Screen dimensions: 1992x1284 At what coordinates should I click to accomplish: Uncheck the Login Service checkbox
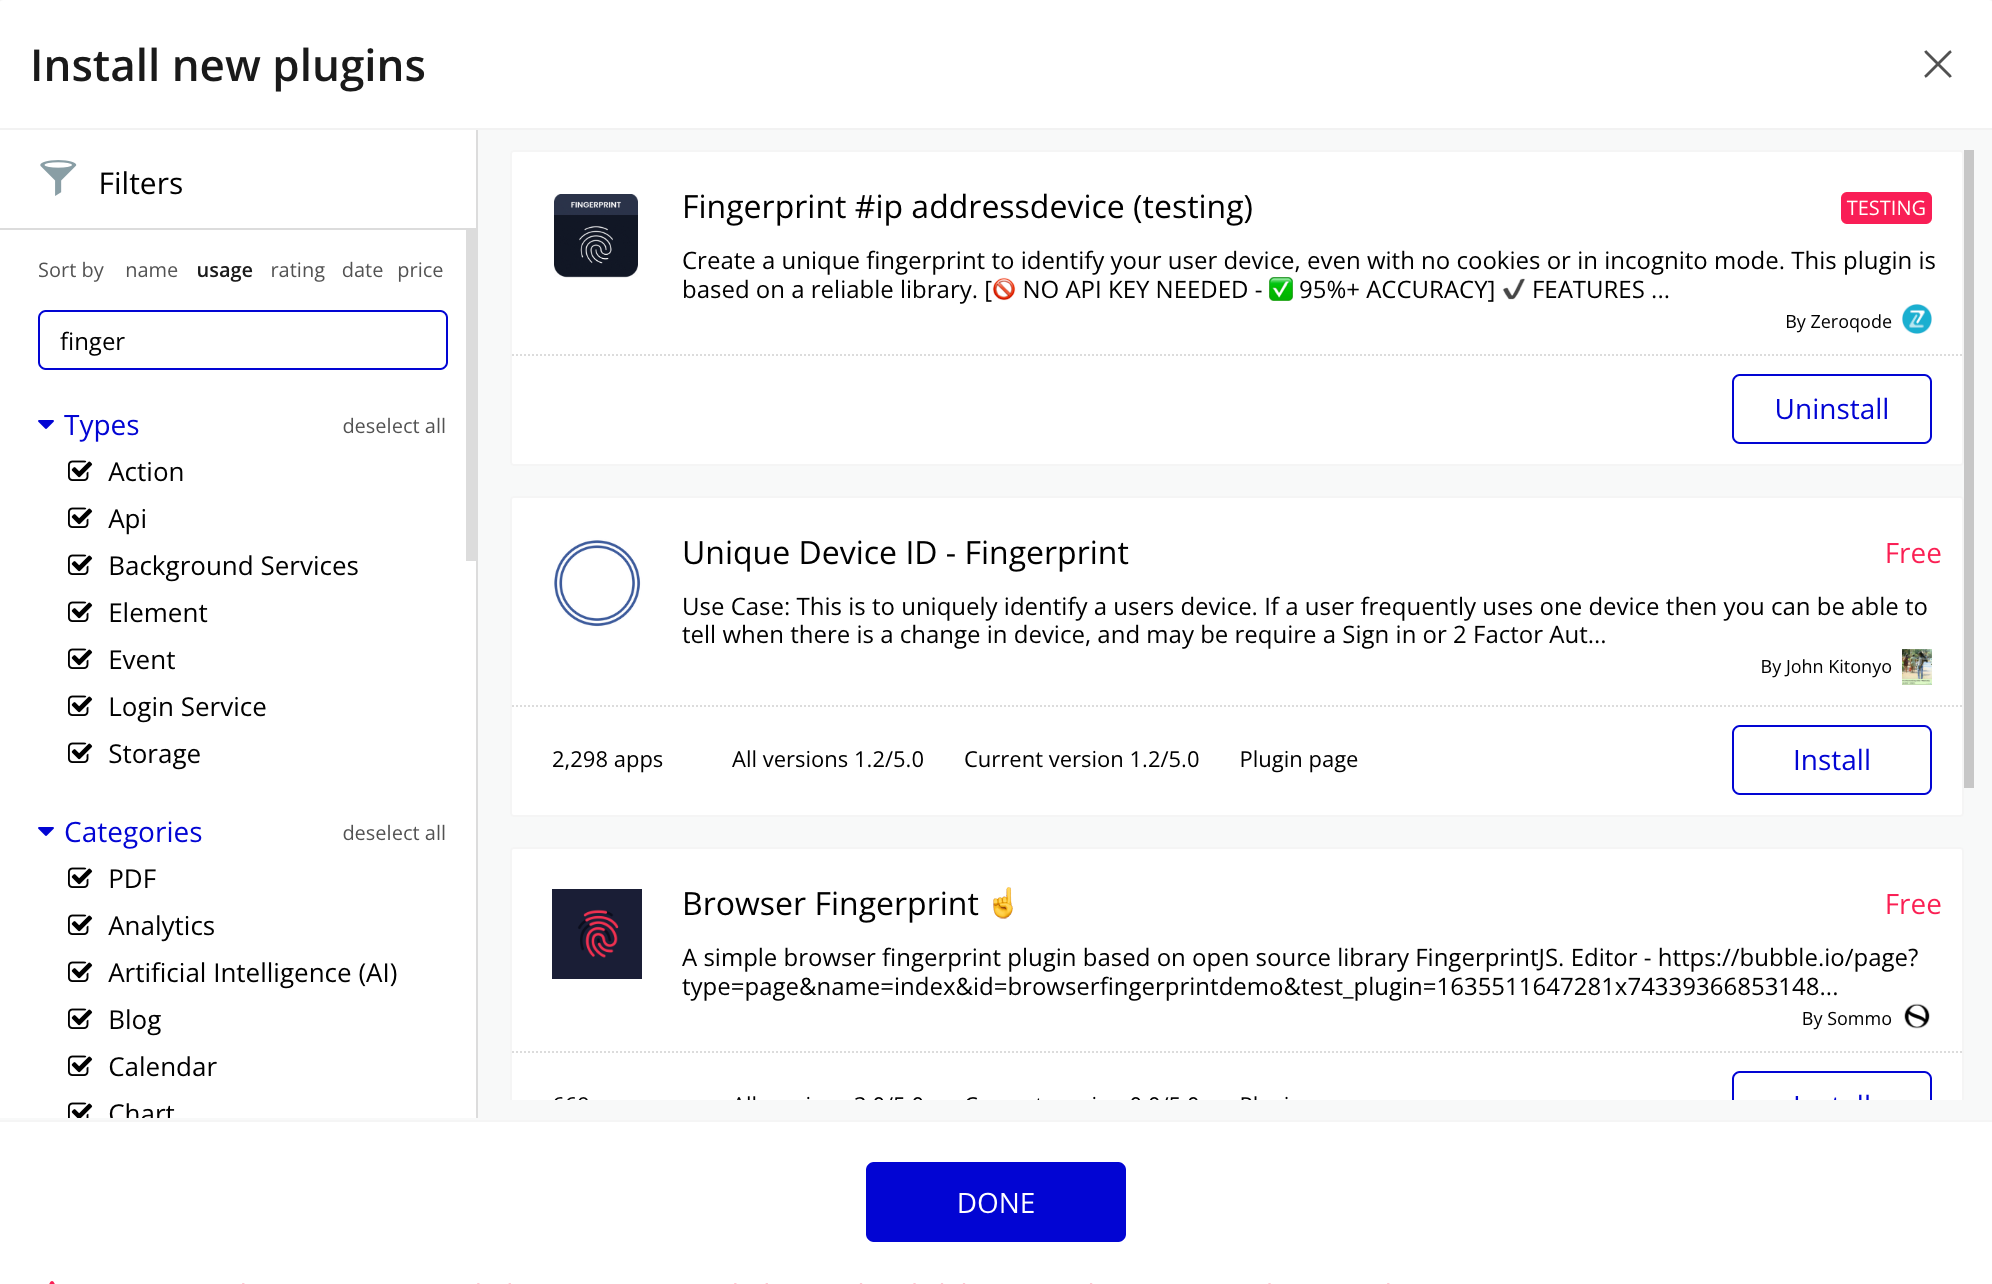click(80, 706)
